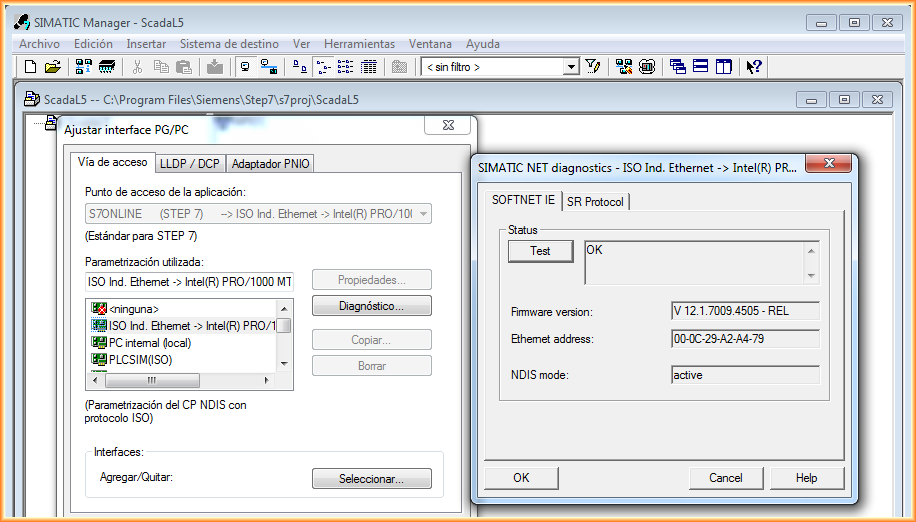This screenshot has height=522, width=916.
Task: Click the Diagnóstico... button
Action: tap(371, 305)
